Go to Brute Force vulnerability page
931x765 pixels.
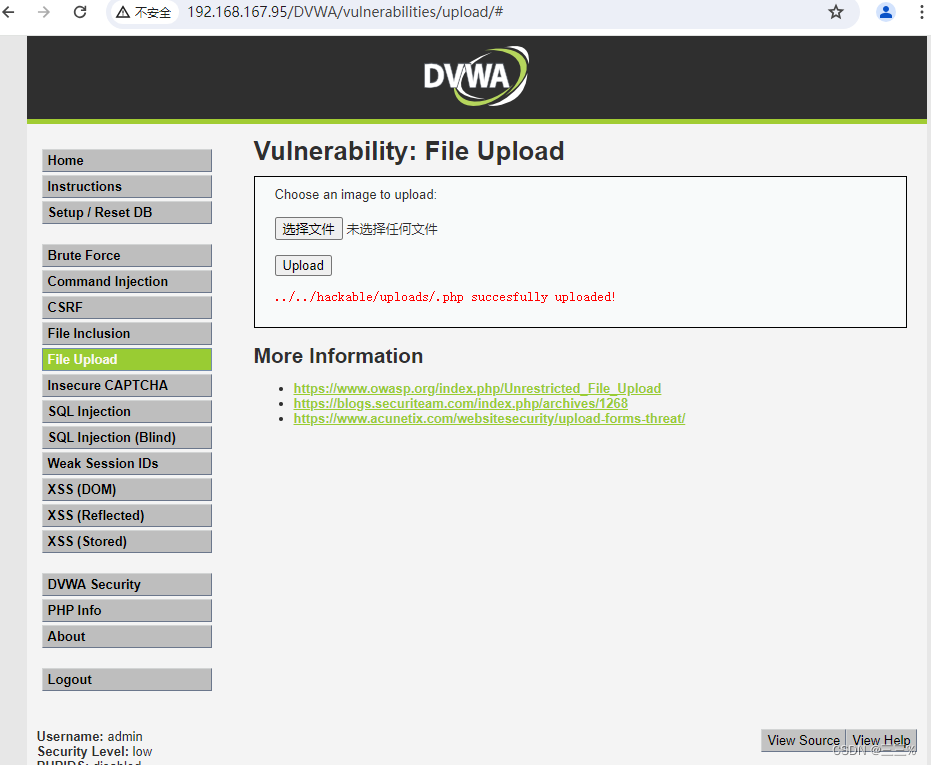127,255
